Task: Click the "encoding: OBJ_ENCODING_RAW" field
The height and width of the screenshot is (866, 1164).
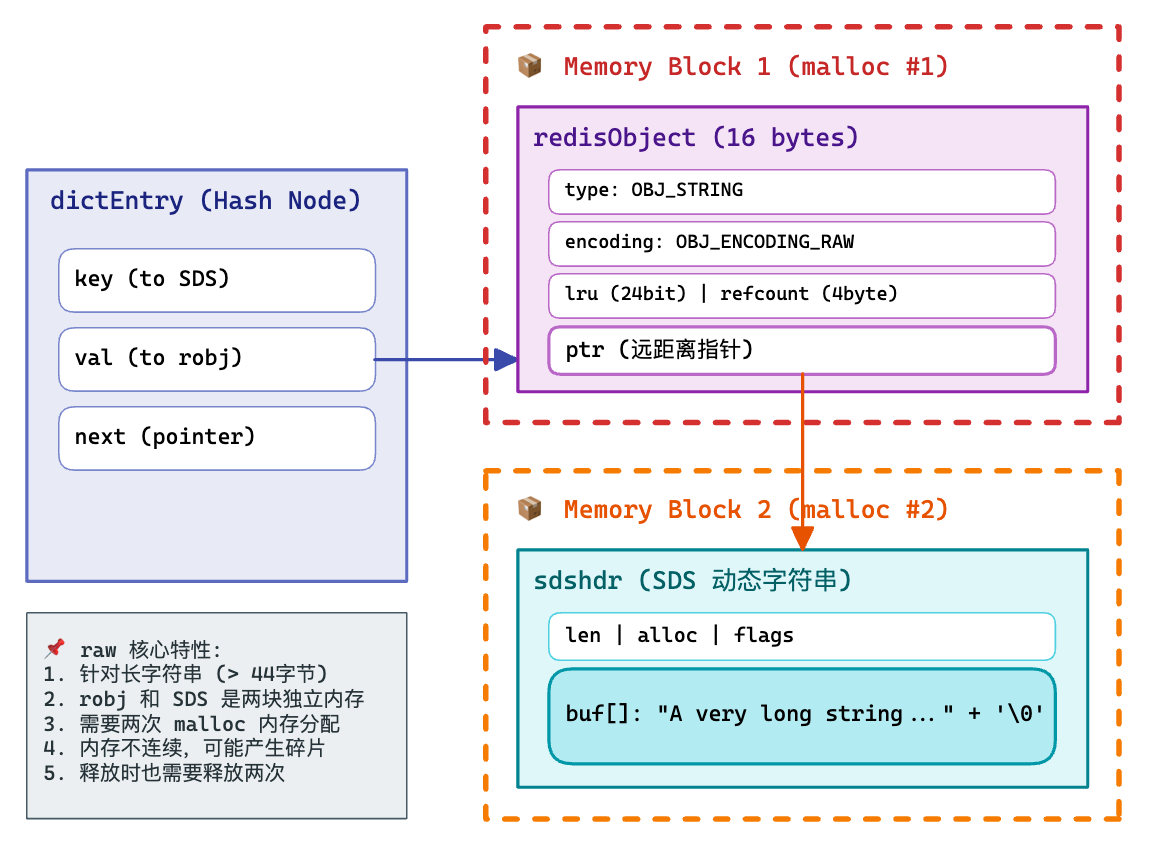Action: (x=801, y=243)
